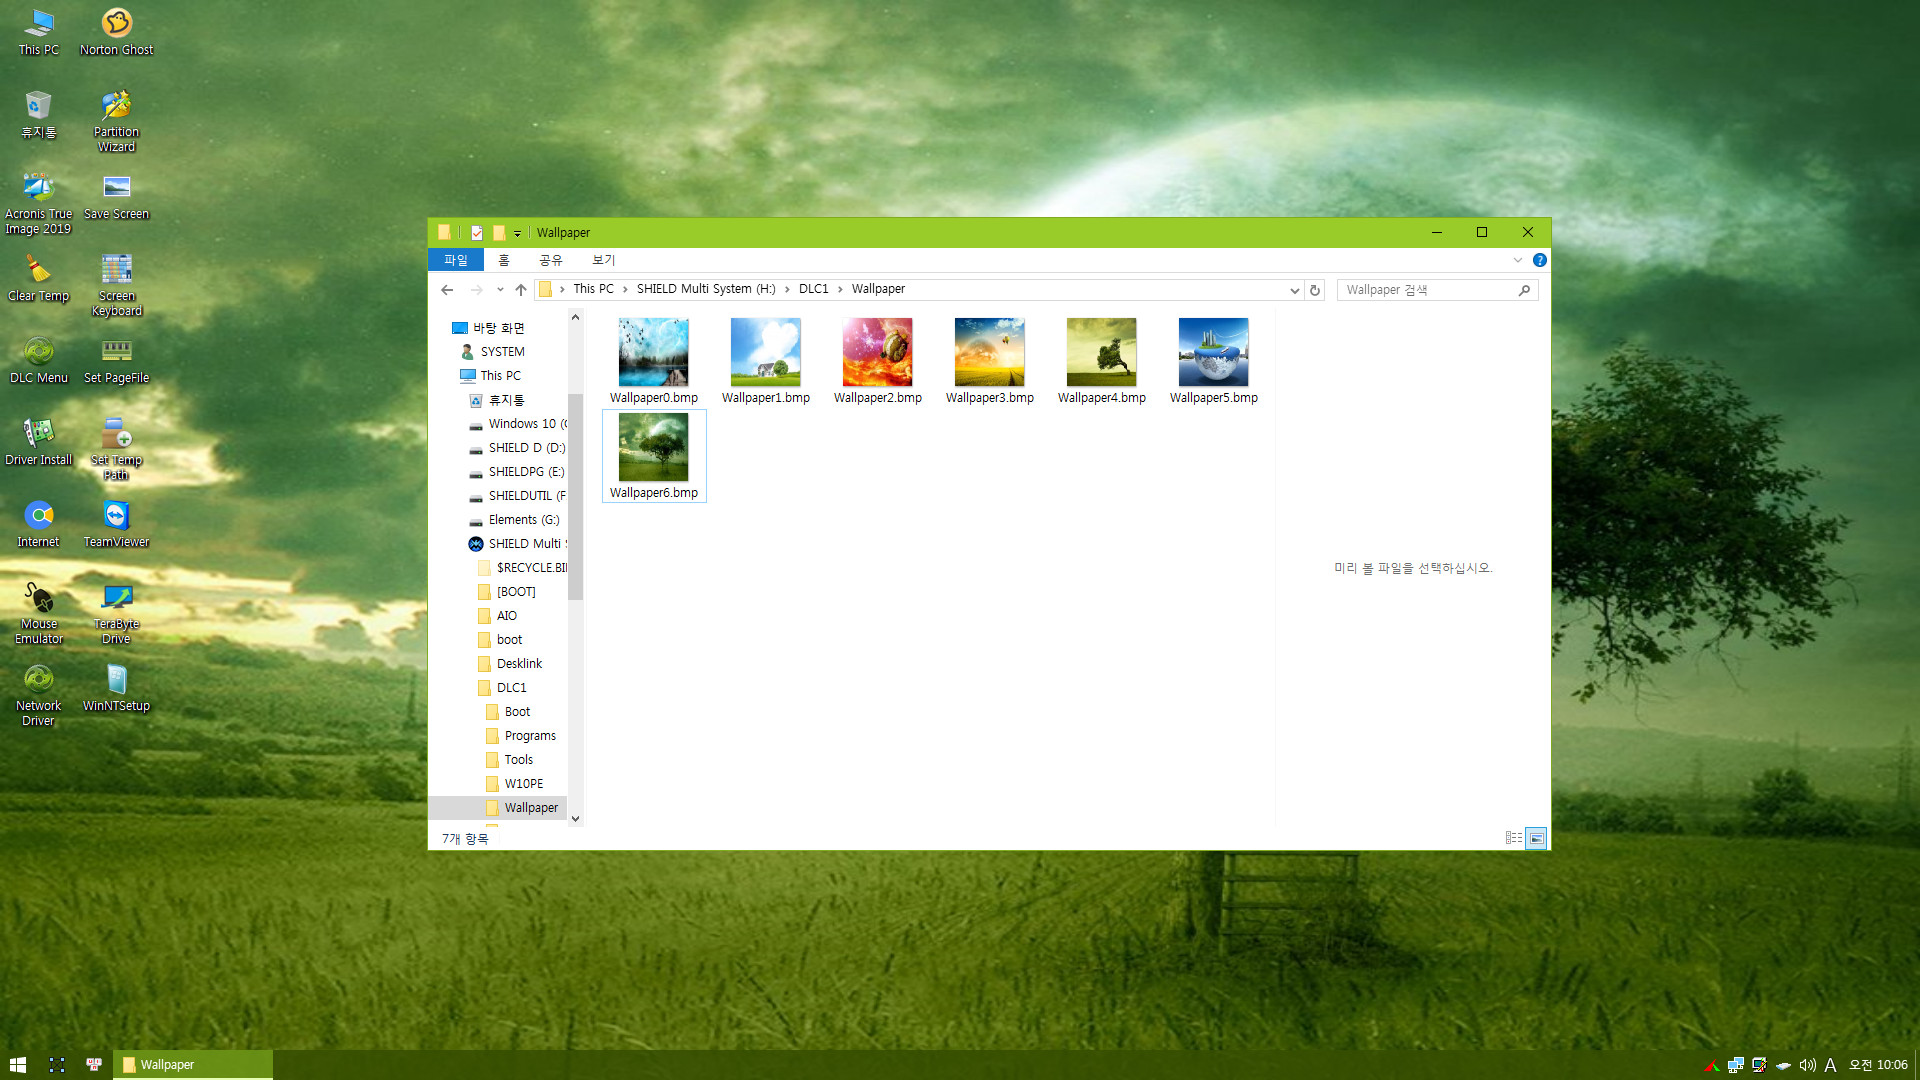Open the network icon in system tray
1920x1080 pixels.
[x=1736, y=1065]
